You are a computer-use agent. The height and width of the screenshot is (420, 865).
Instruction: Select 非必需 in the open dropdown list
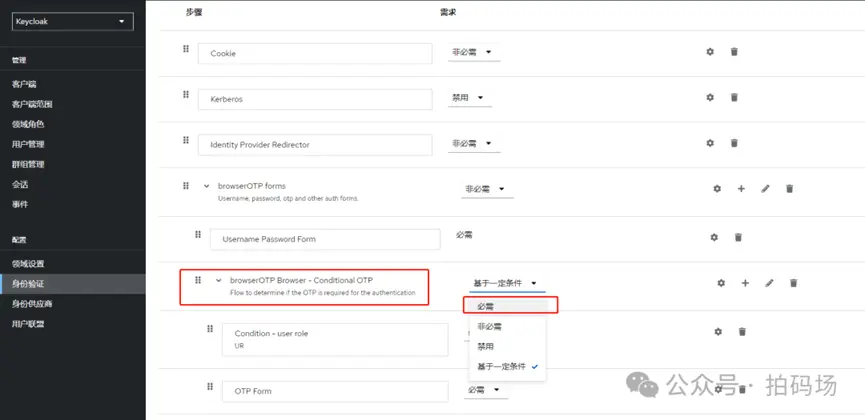pos(508,327)
